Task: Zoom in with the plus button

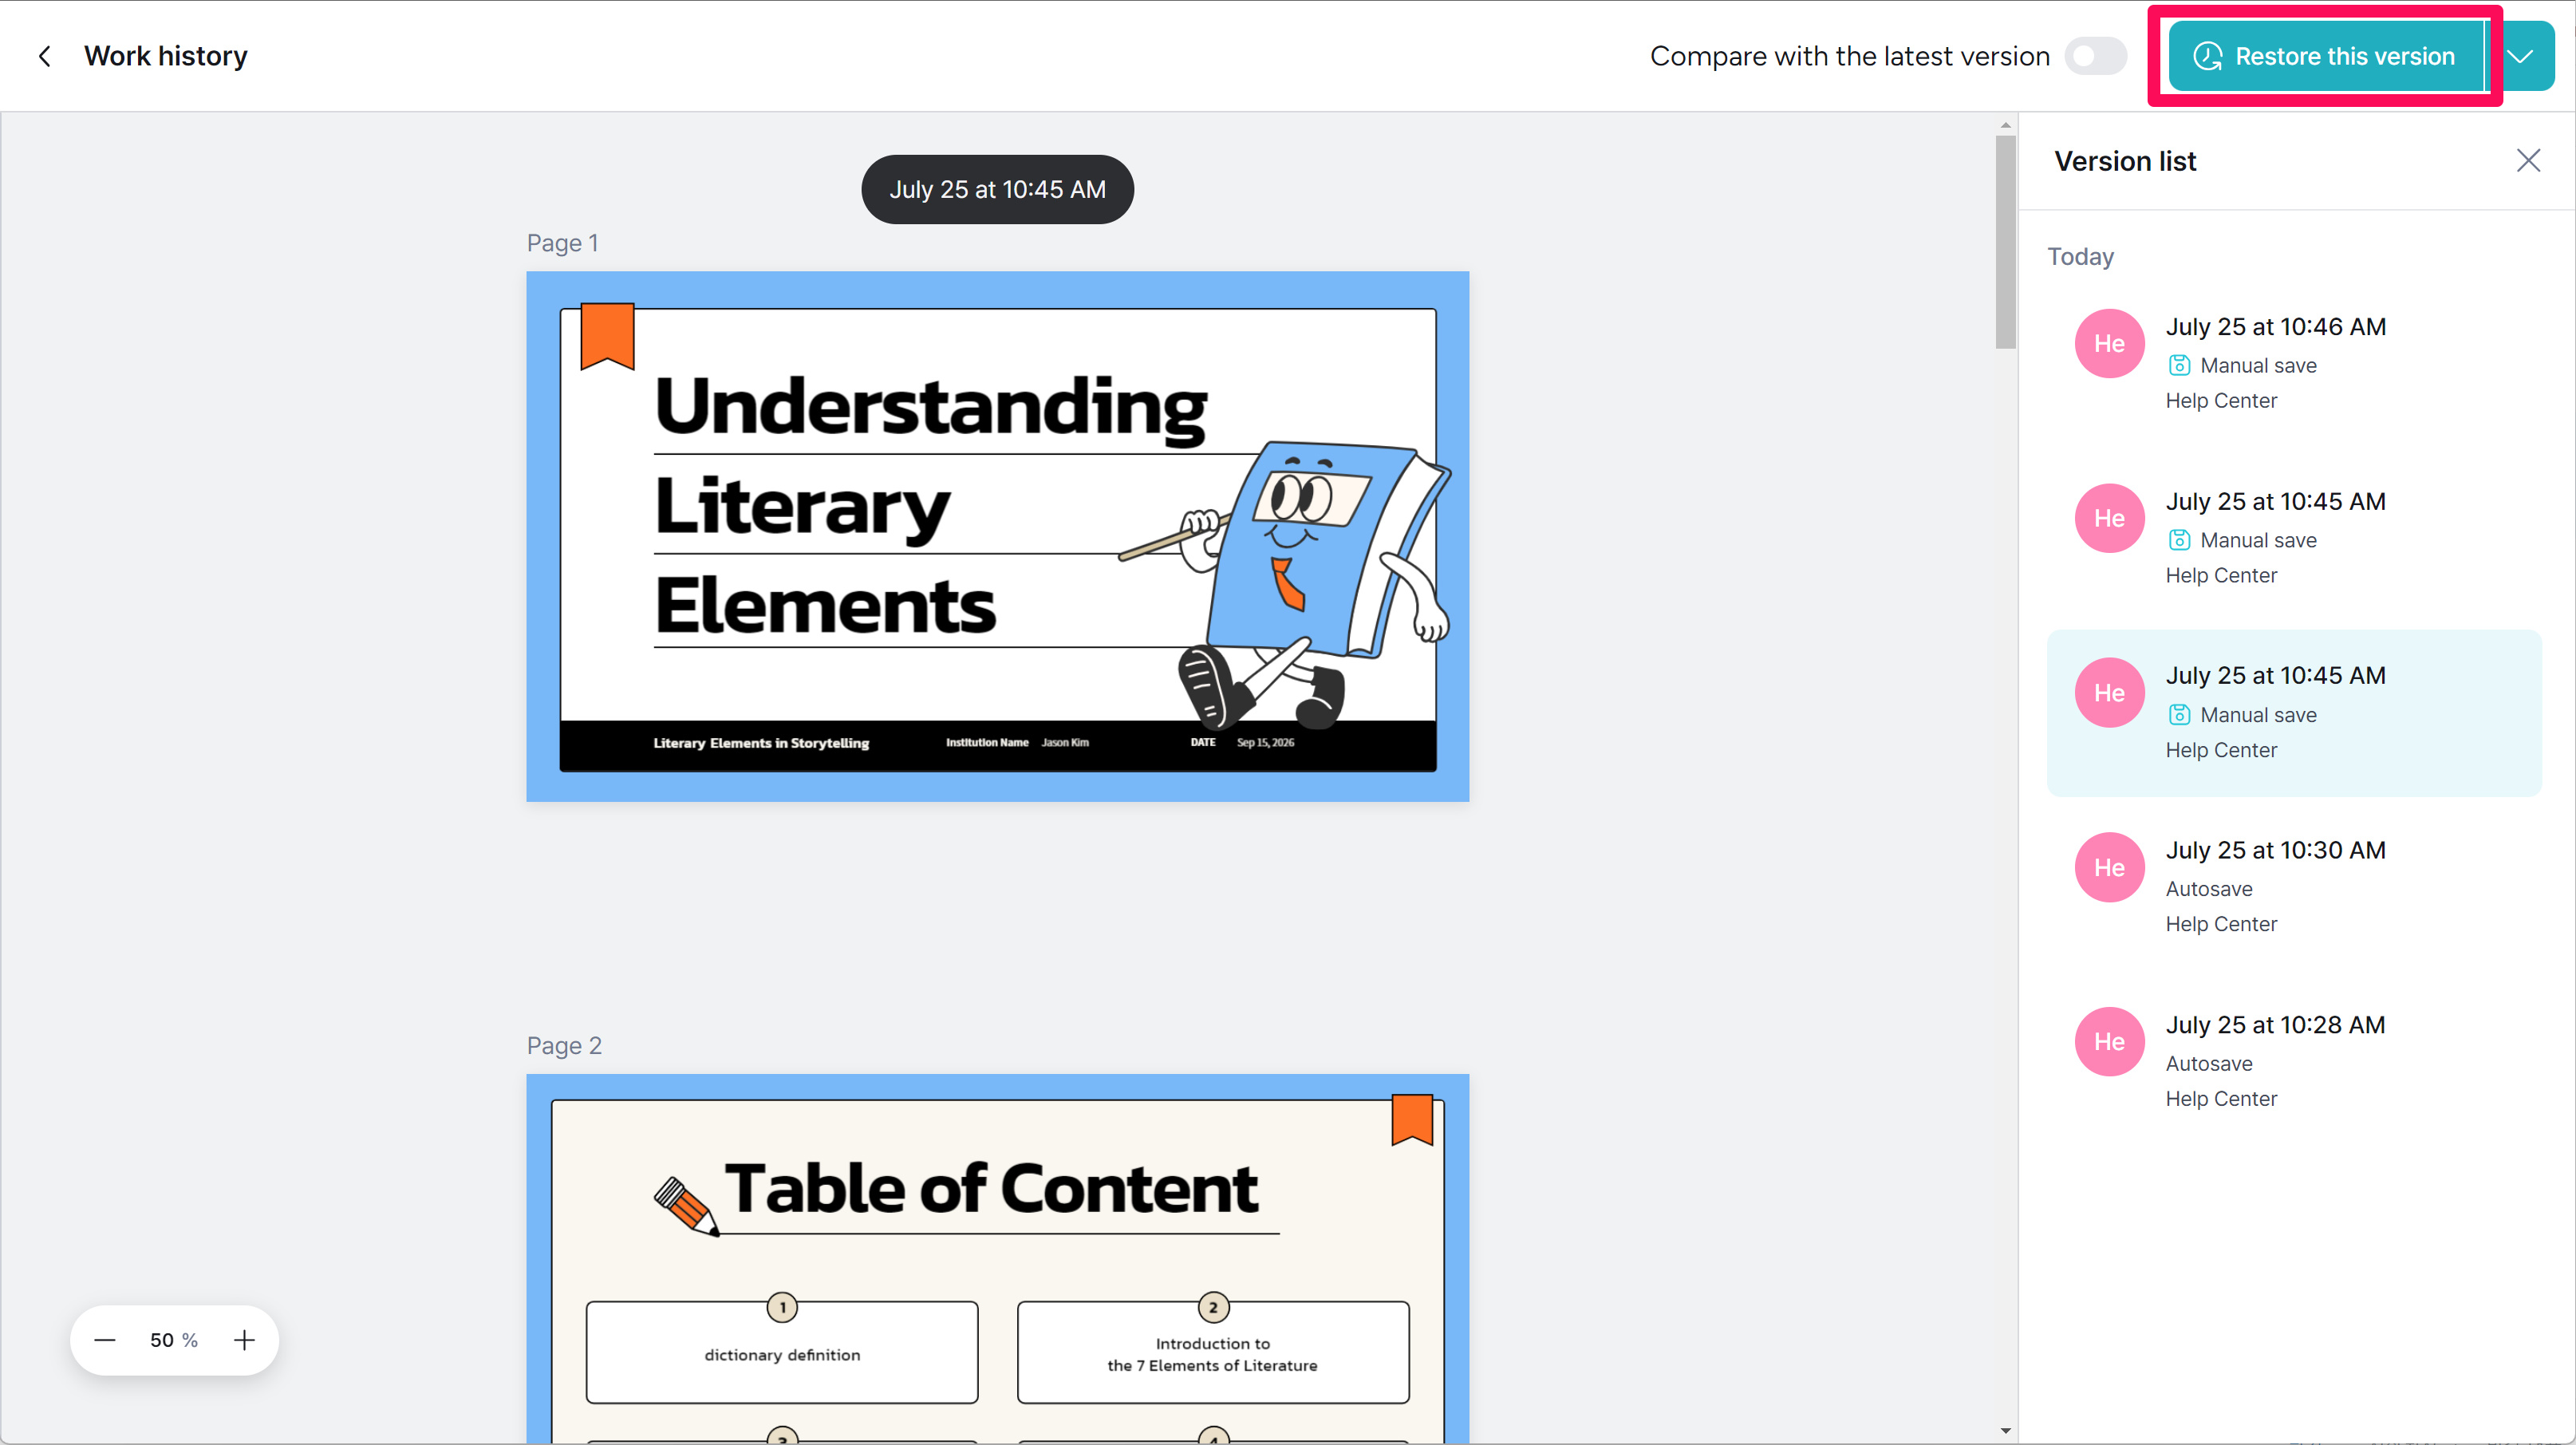Action: [x=244, y=1340]
